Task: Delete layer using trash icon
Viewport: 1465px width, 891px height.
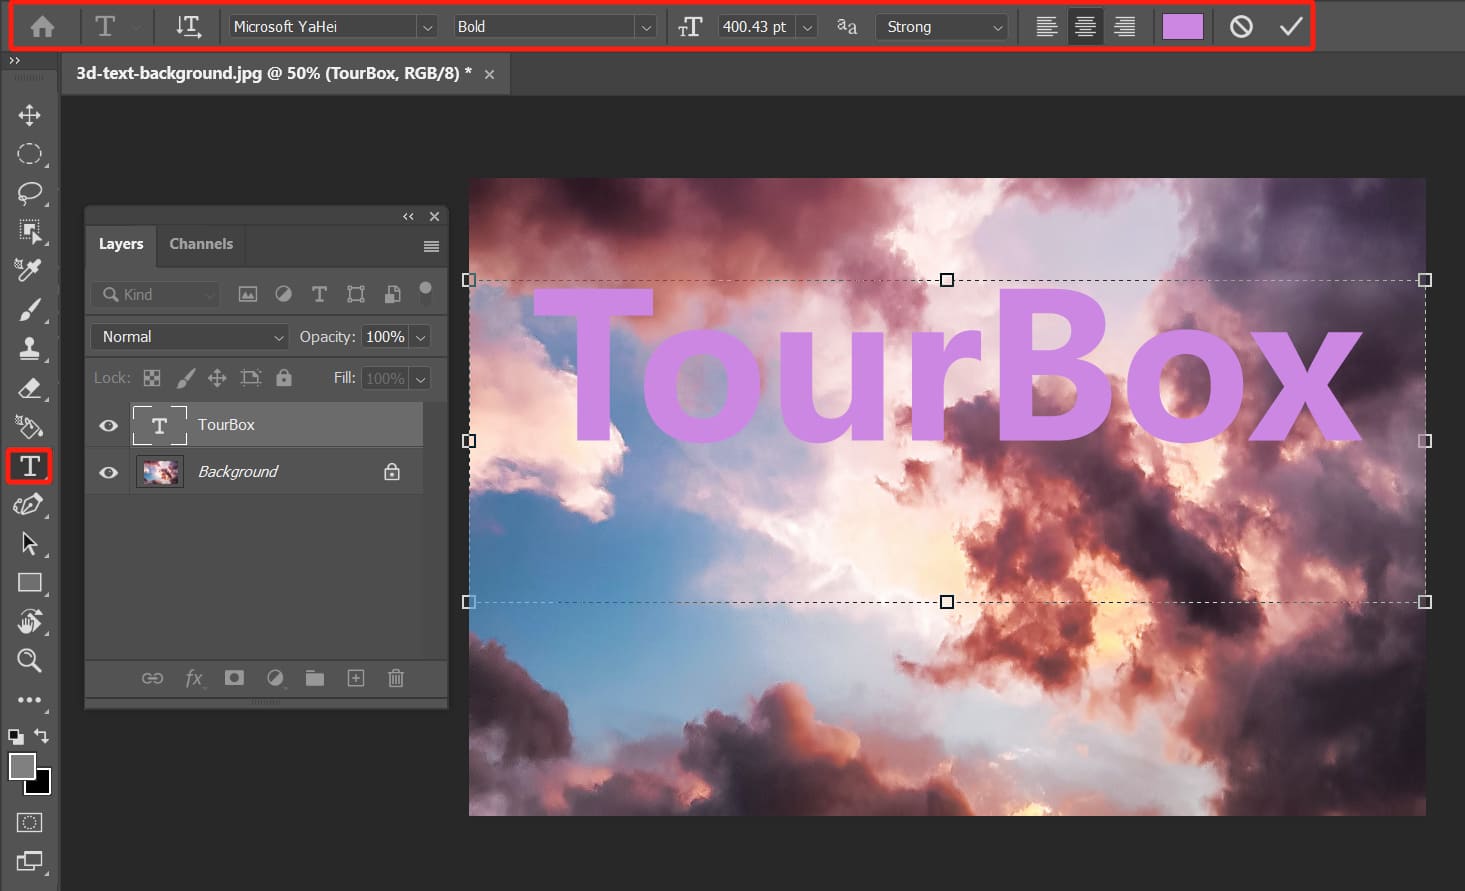Action: tap(396, 678)
